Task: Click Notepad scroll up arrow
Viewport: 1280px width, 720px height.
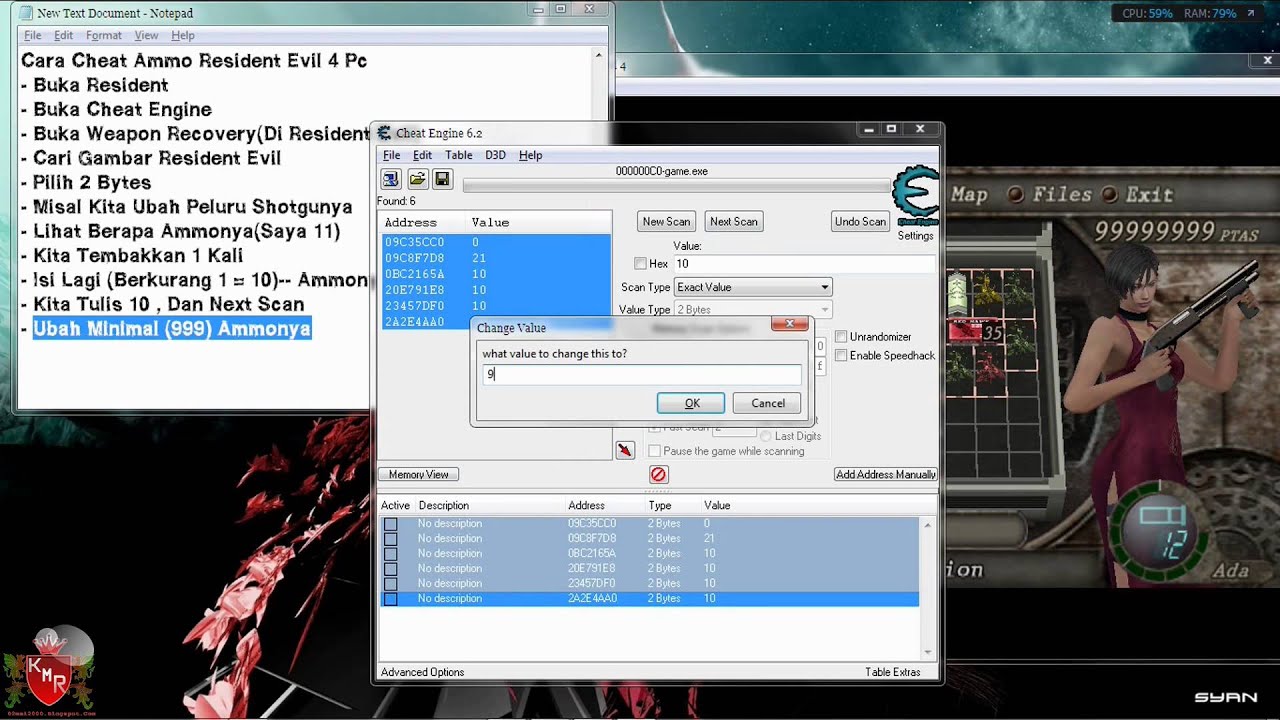Action: click(x=599, y=56)
